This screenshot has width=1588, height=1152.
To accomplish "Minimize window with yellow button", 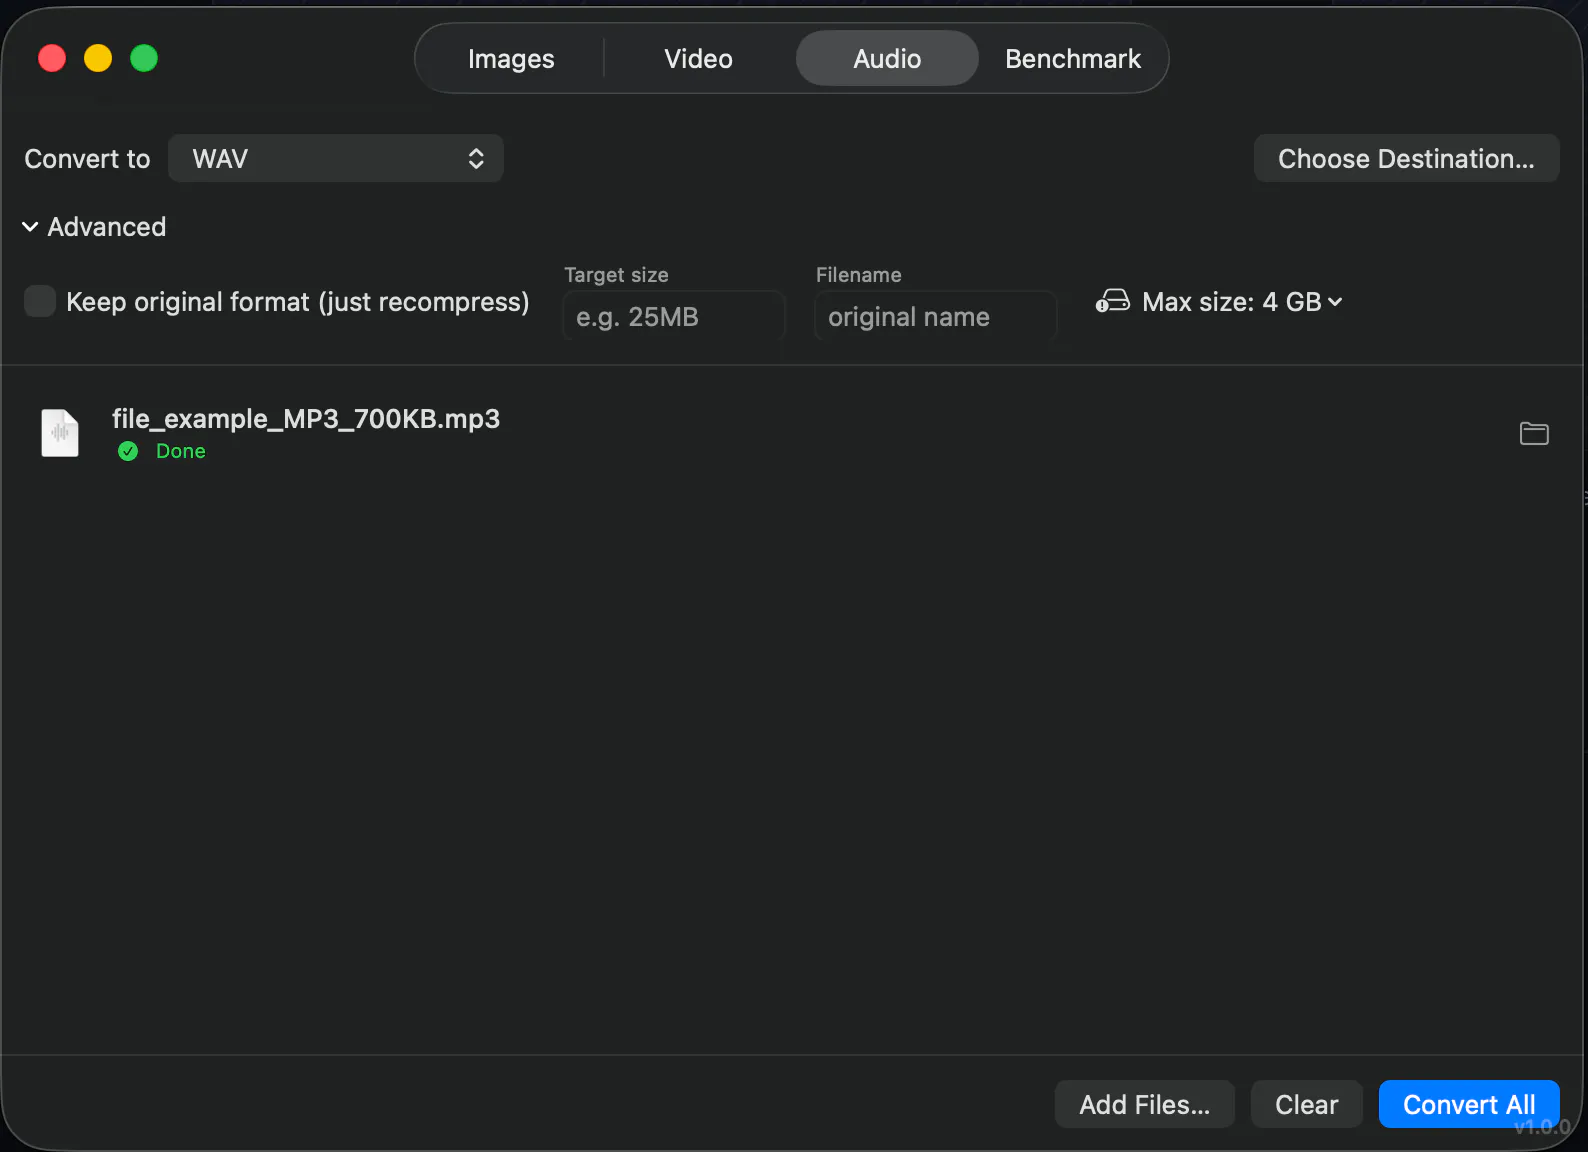I will (98, 58).
